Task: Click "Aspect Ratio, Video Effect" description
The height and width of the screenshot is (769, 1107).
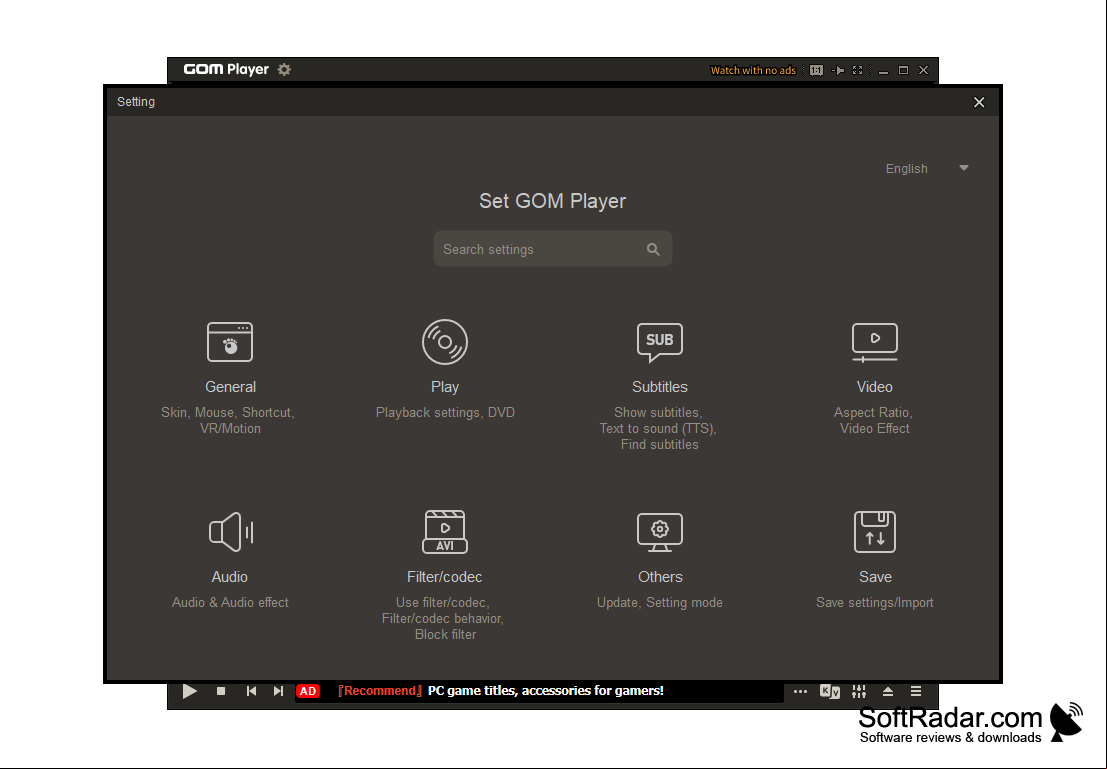Action: [874, 420]
